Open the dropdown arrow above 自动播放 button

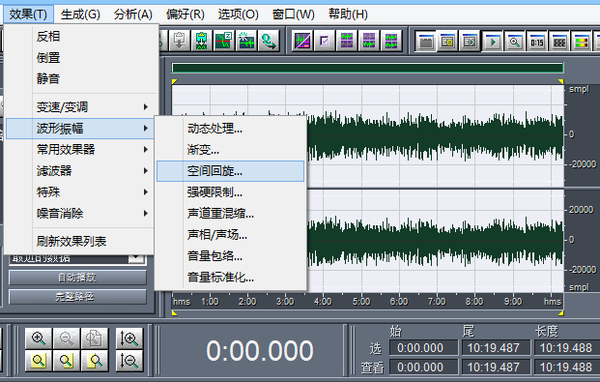tap(136, 258)
